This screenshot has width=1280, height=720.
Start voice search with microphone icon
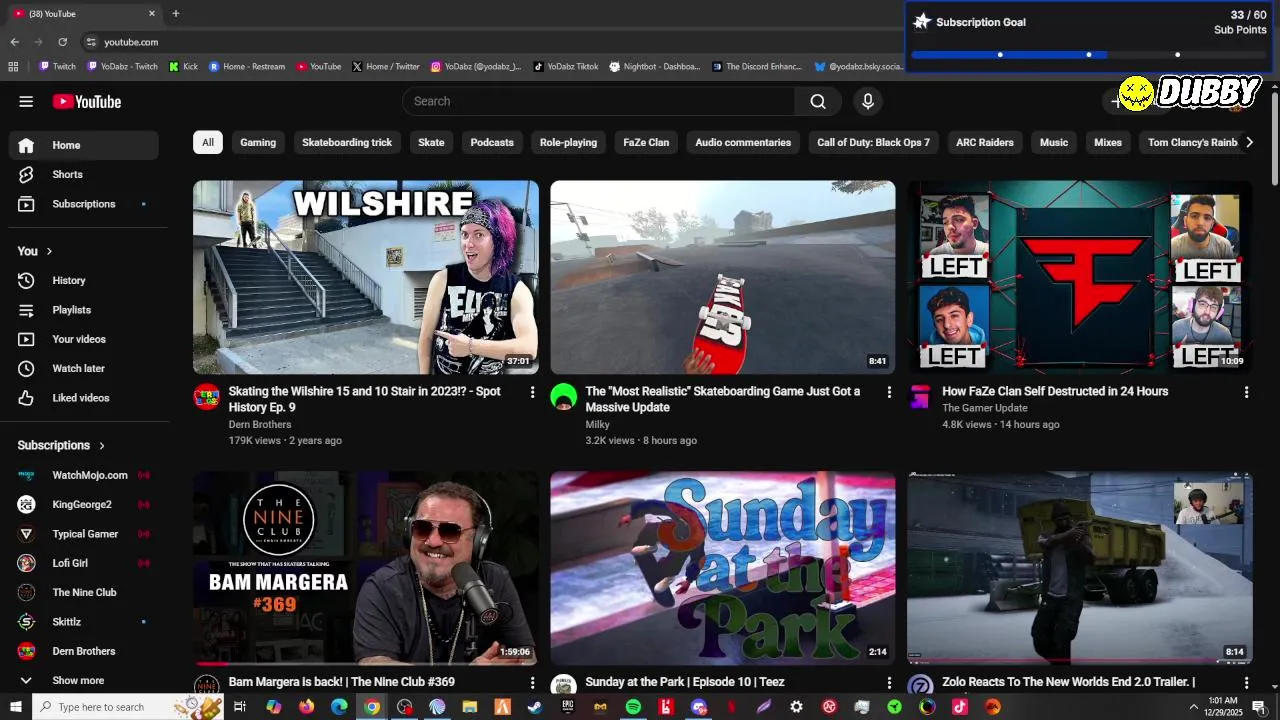(868, 101)
